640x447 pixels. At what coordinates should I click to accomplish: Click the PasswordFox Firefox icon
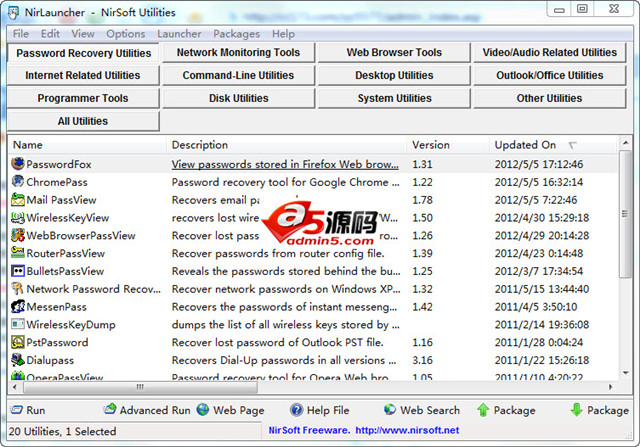(x=18, y=164)
